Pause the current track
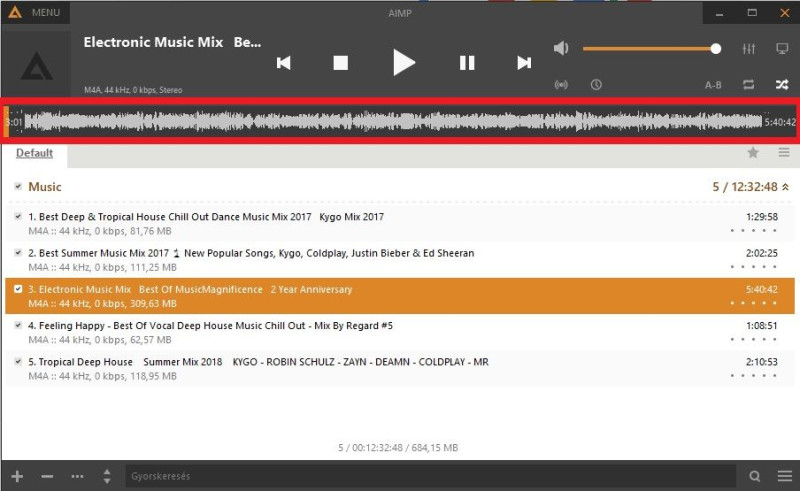The width and height of the screenshot is (800, 491). pos(467,63)
